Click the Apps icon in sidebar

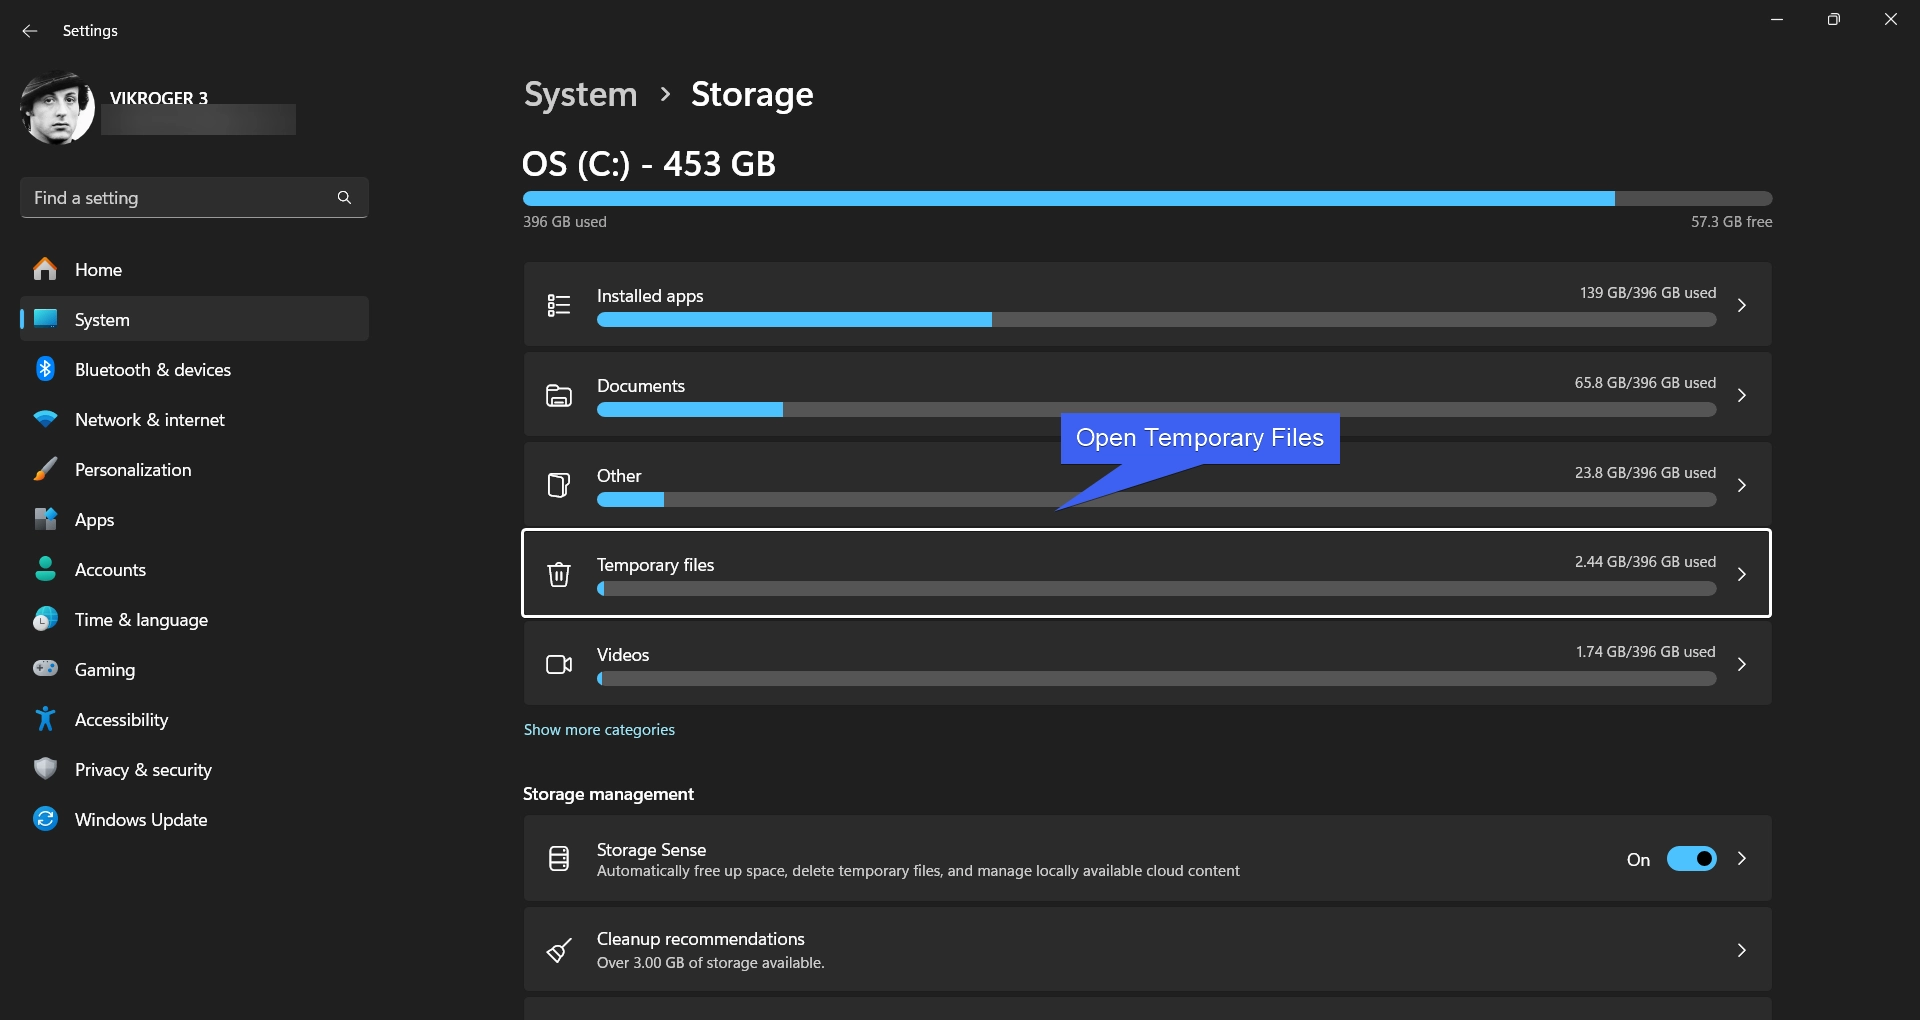(x=45, y=519)
